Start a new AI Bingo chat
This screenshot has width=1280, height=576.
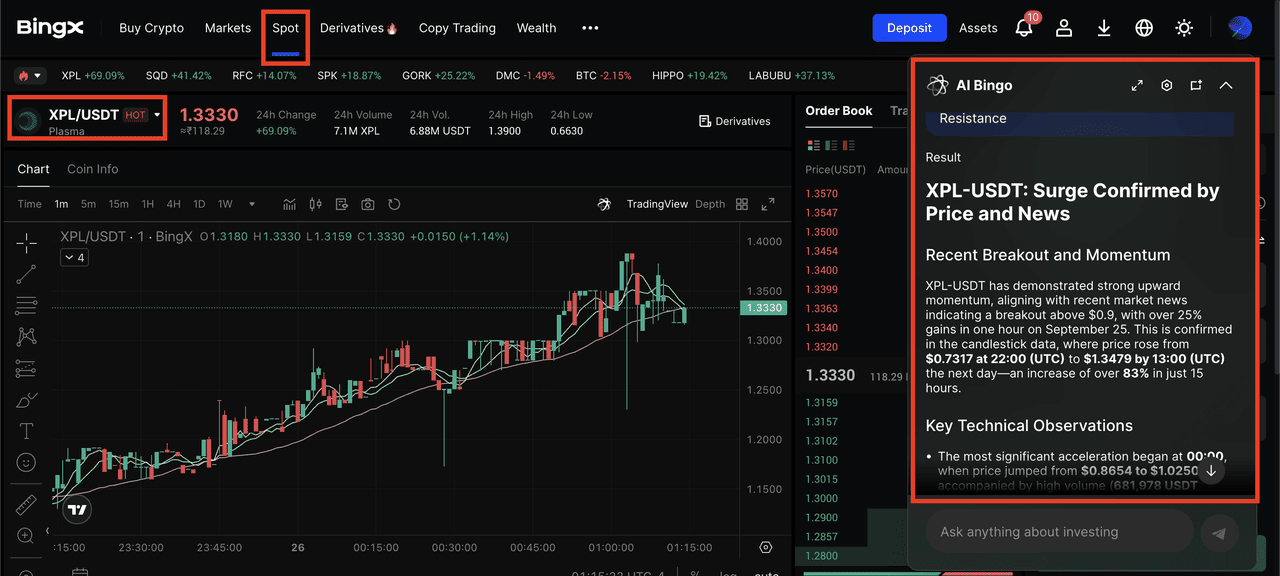1196,85
